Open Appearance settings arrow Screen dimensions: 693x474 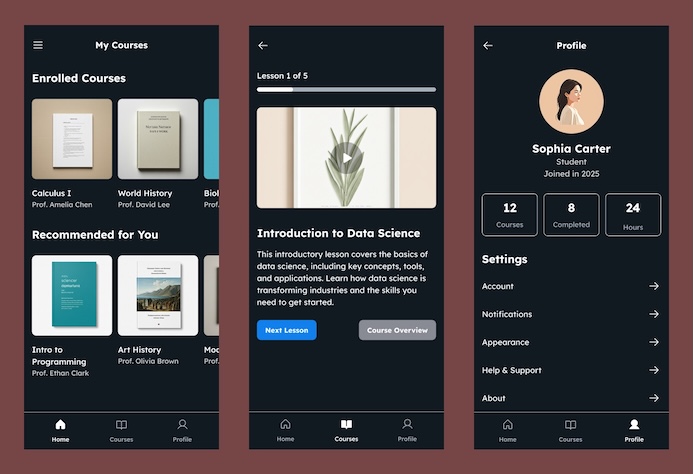[654, 342]
